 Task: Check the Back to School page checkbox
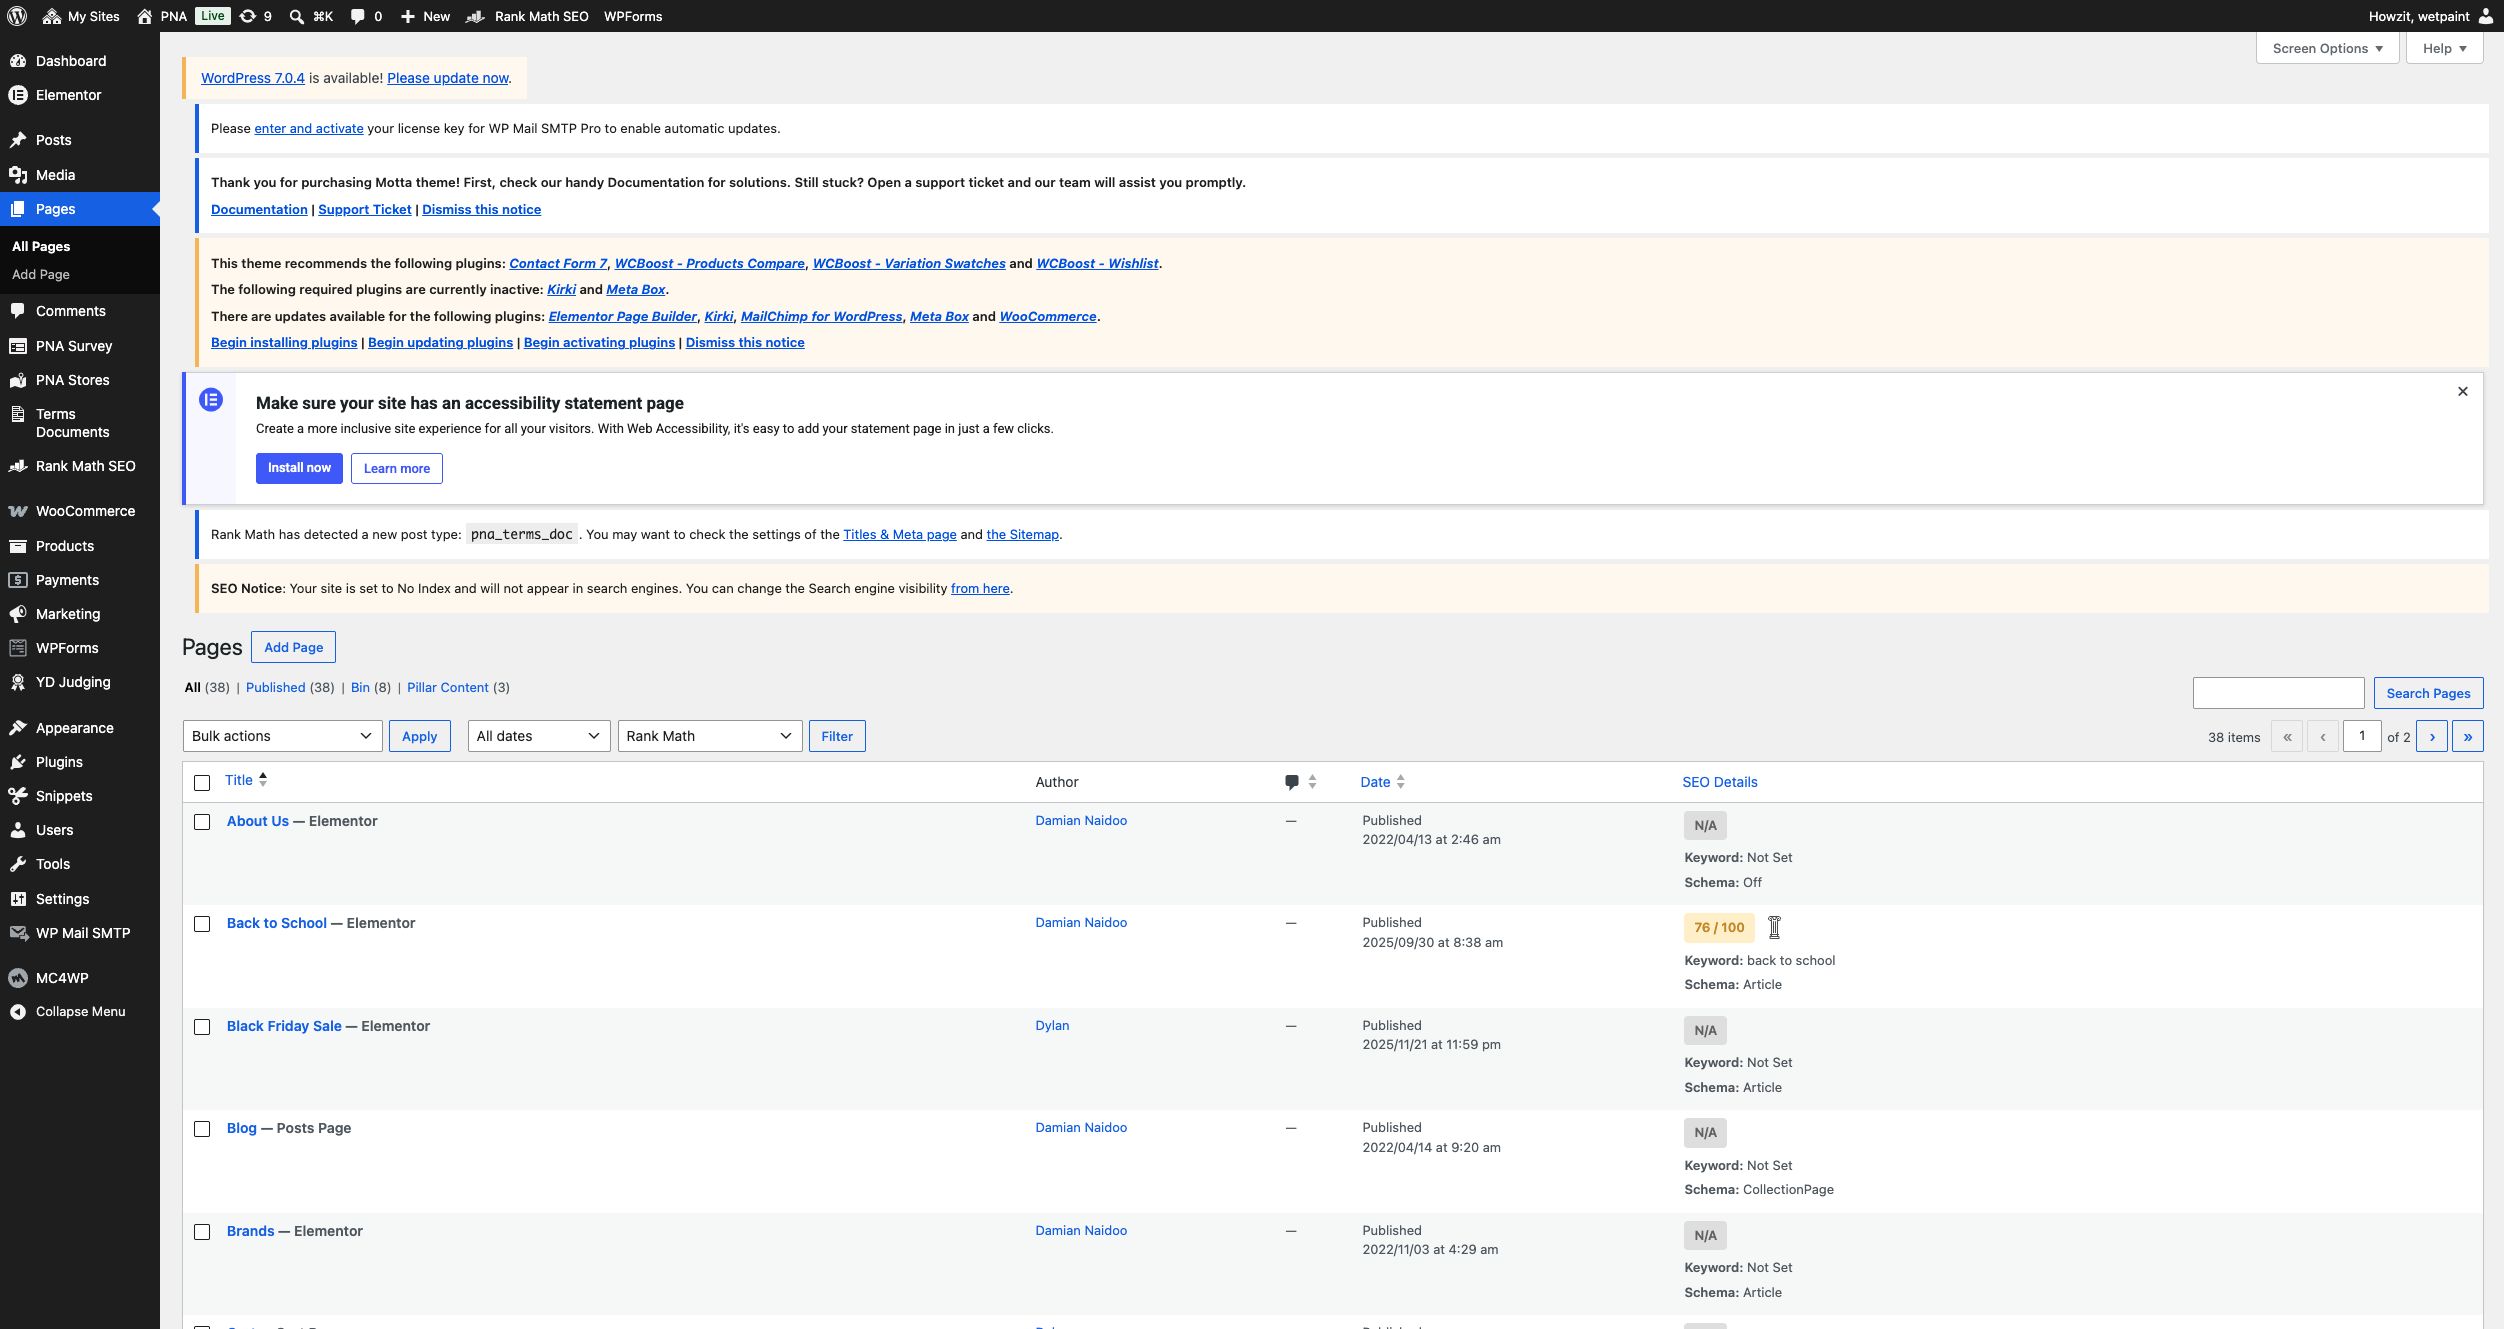202,924
